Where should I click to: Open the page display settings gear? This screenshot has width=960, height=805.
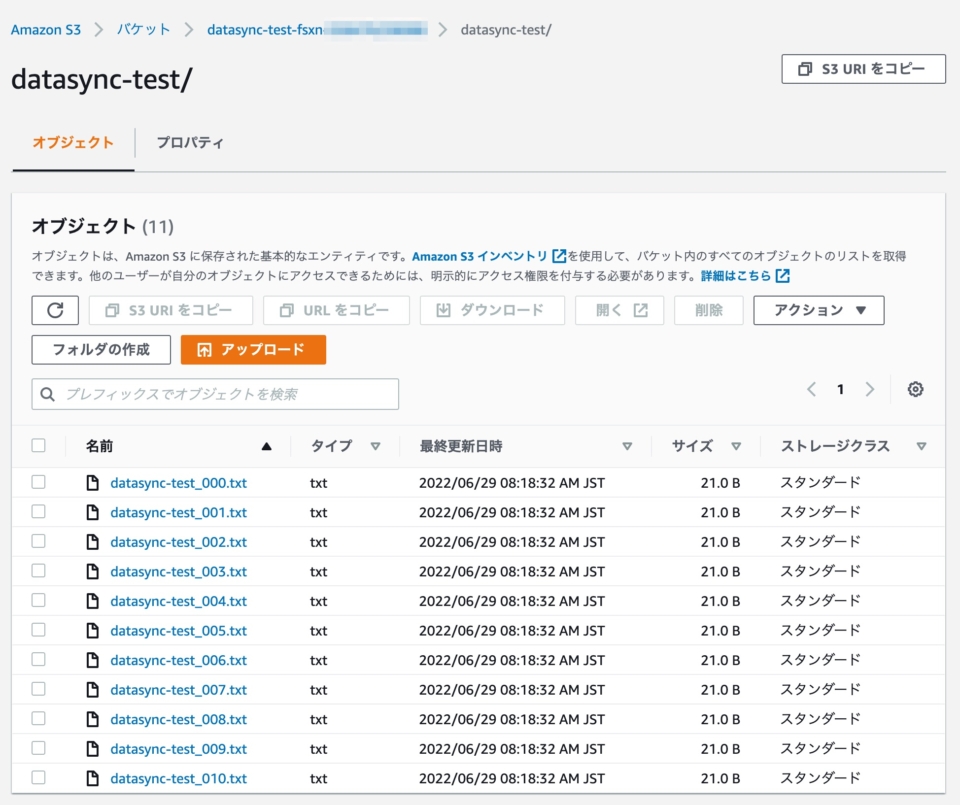pyautogui.click(x=915, y=389)
